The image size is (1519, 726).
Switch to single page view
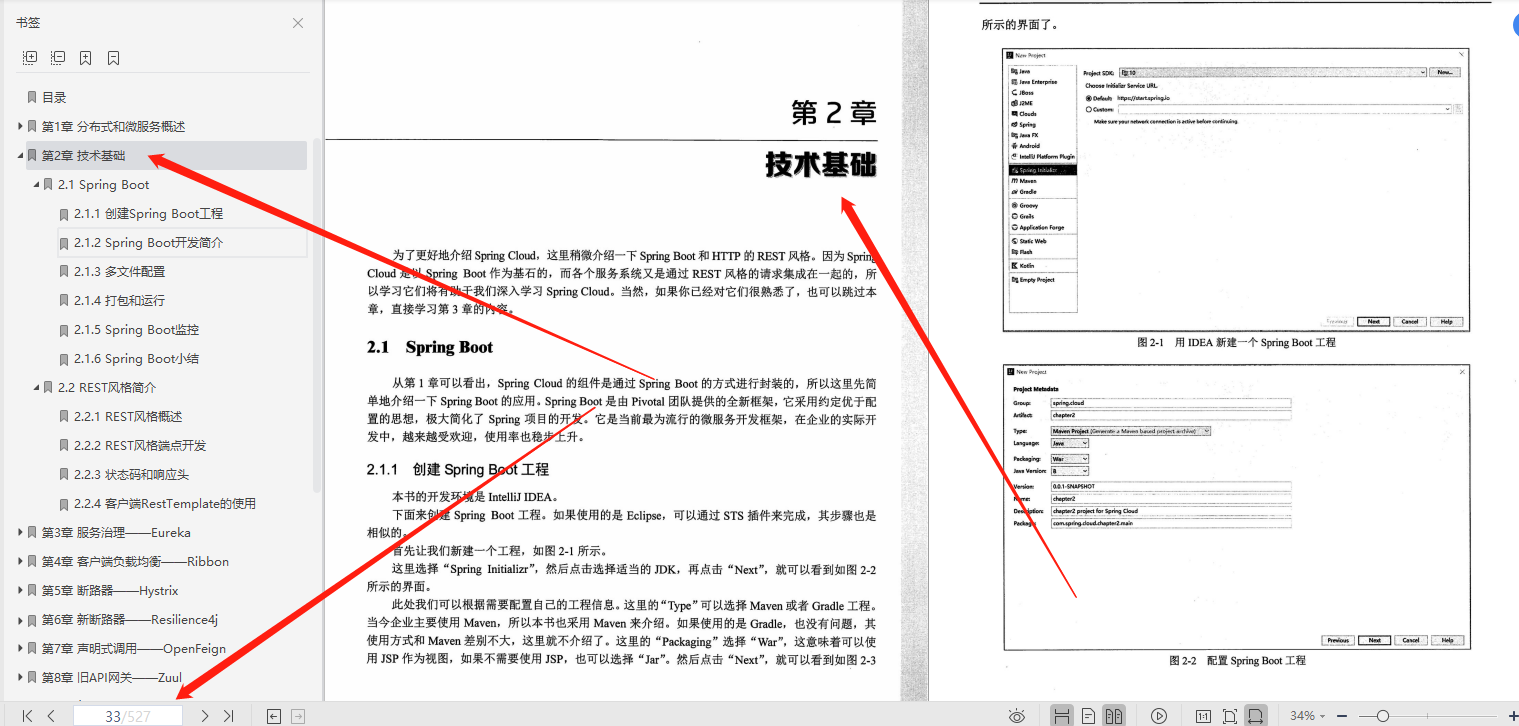[1088, 716]
